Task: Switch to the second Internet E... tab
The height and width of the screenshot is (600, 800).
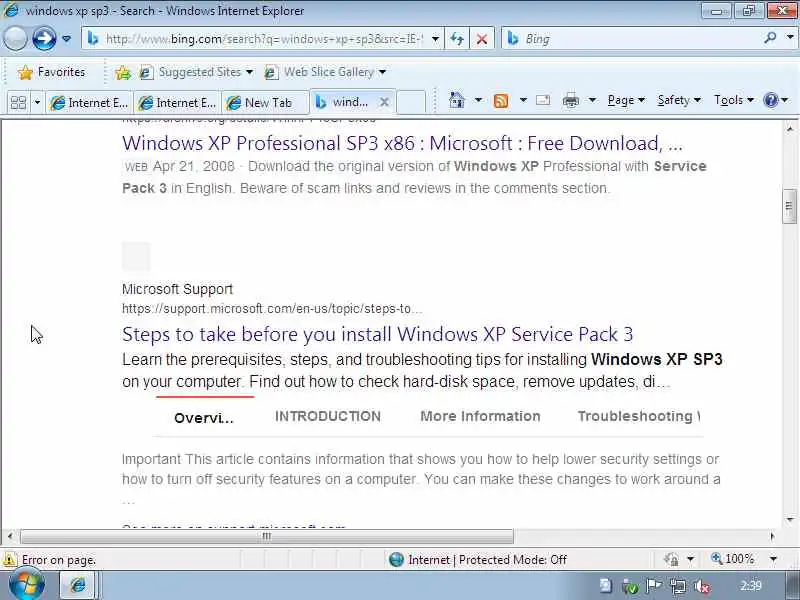Action: 177,103
